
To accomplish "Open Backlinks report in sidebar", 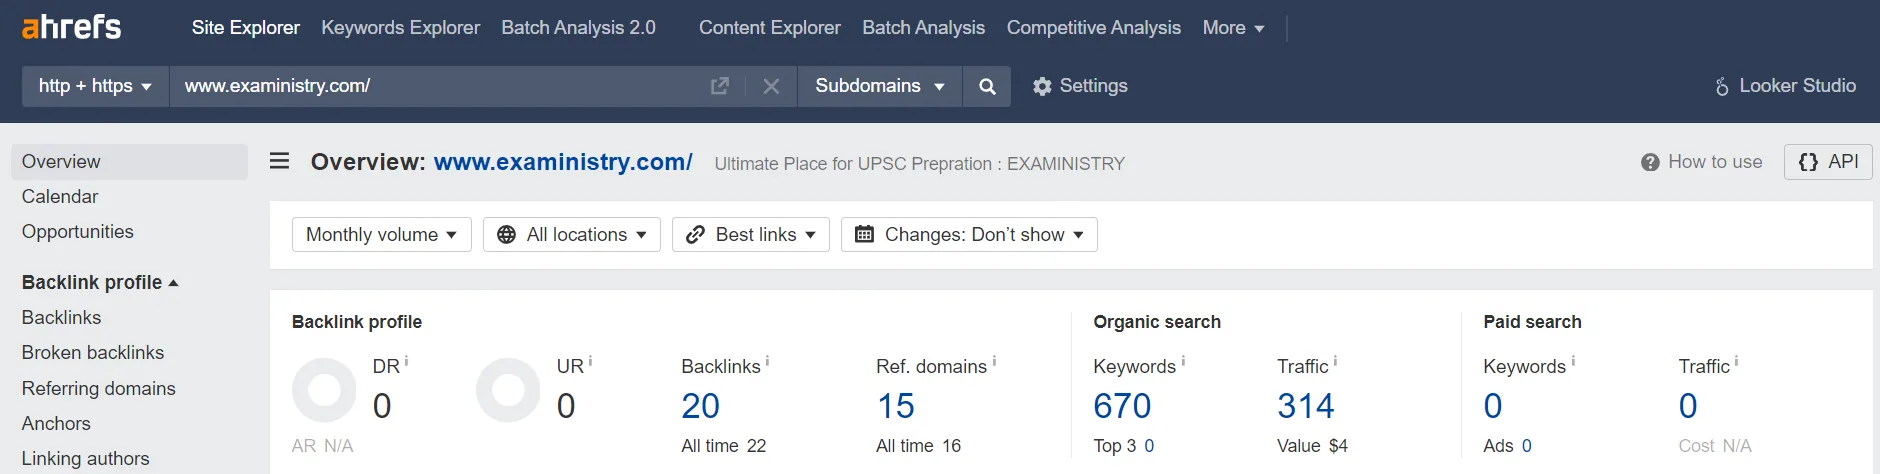I will click(x=61, y=317).
